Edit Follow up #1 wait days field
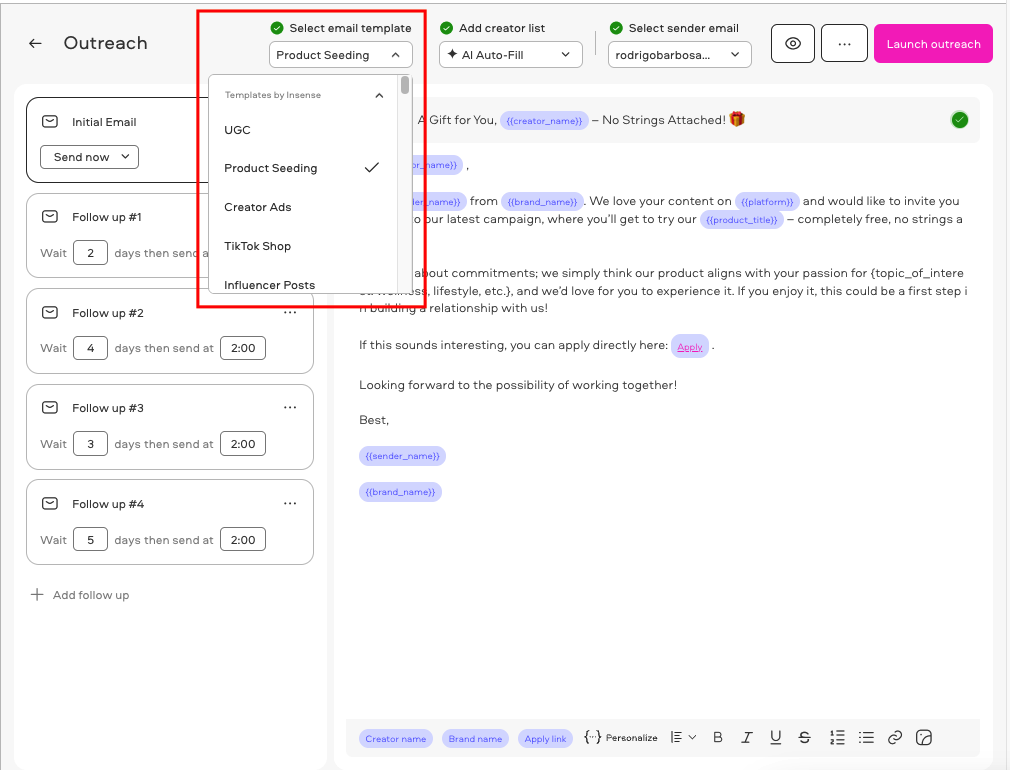This screenshot has width=1010, height=770. [90, 253]
